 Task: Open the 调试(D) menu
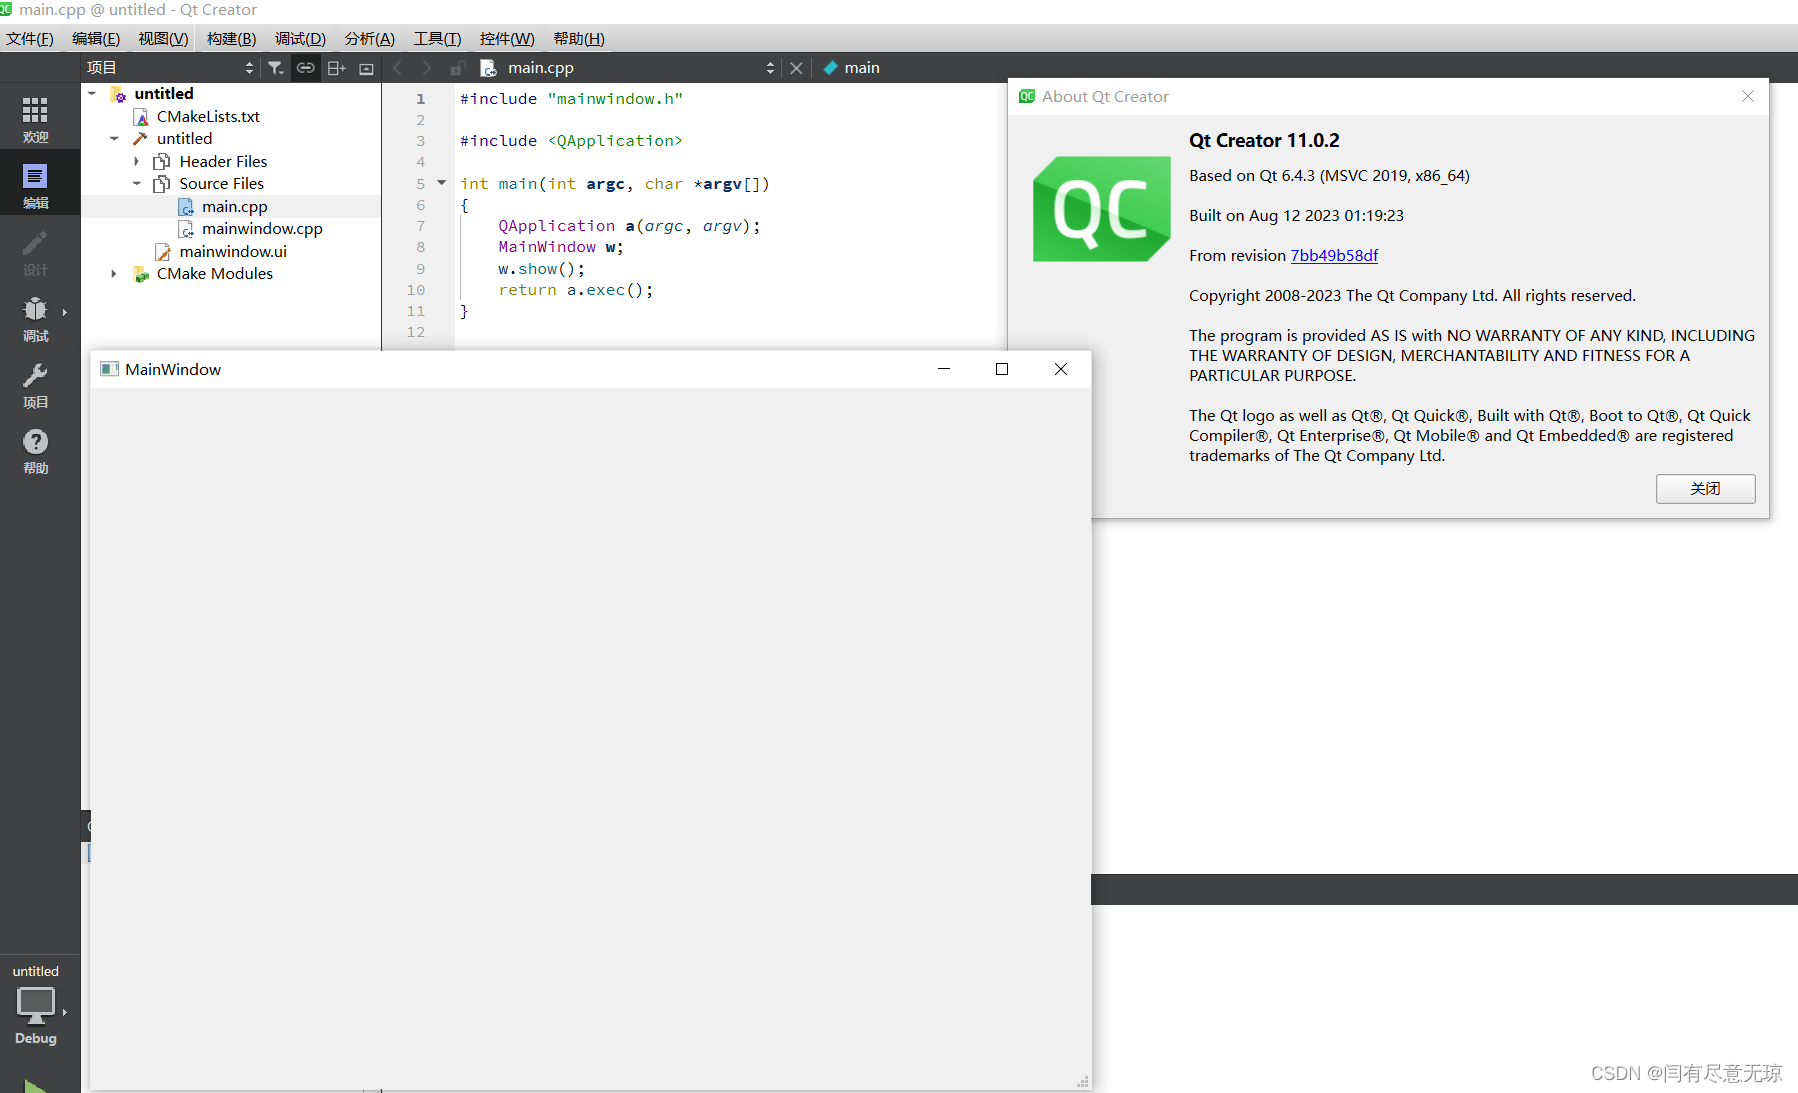click(300, 39)
